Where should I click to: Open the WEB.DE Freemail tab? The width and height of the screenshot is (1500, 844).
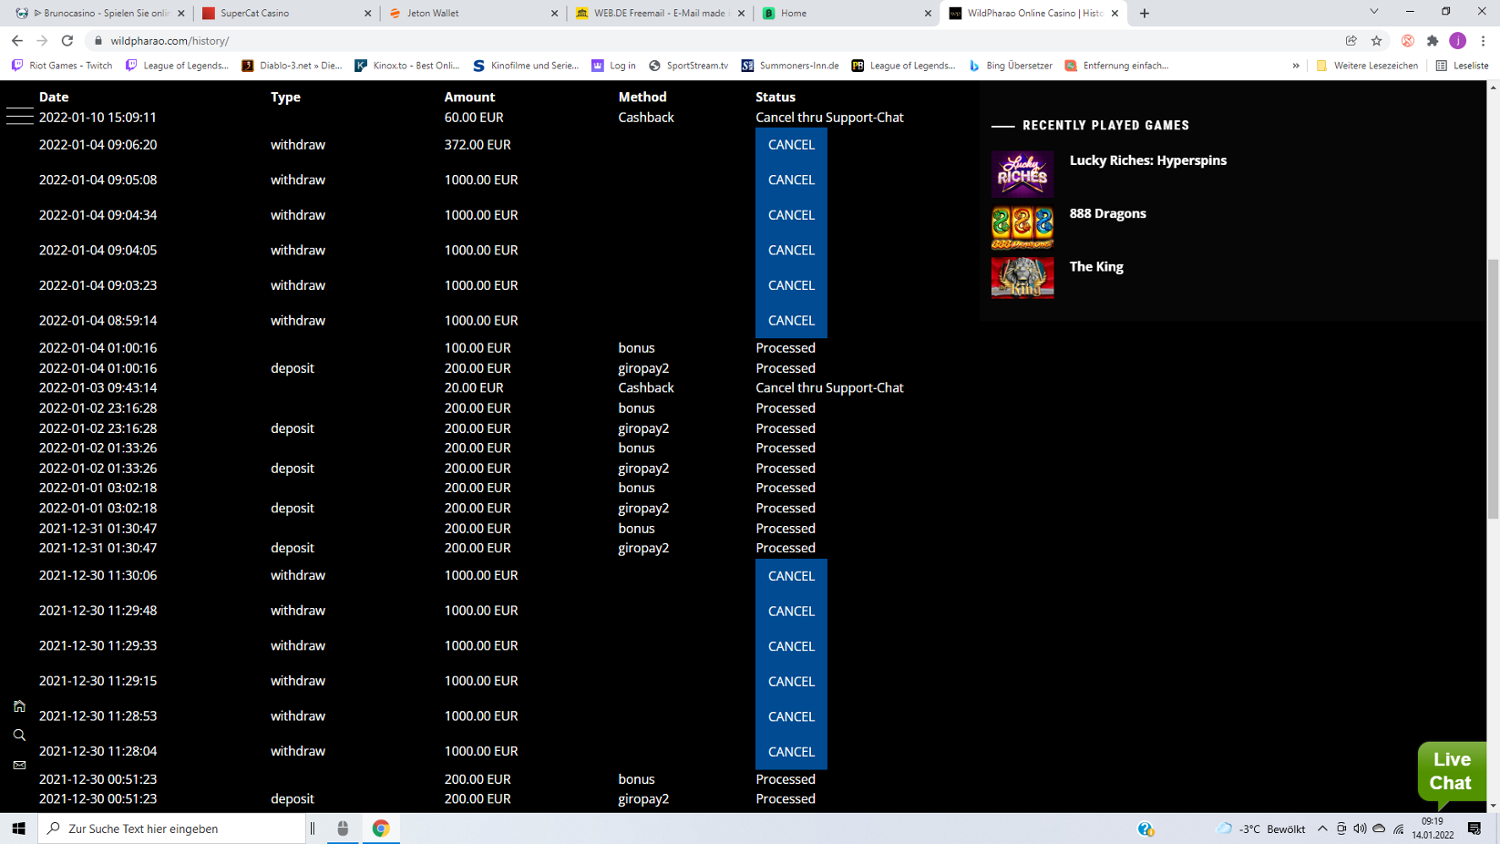(x=658, y=13)
